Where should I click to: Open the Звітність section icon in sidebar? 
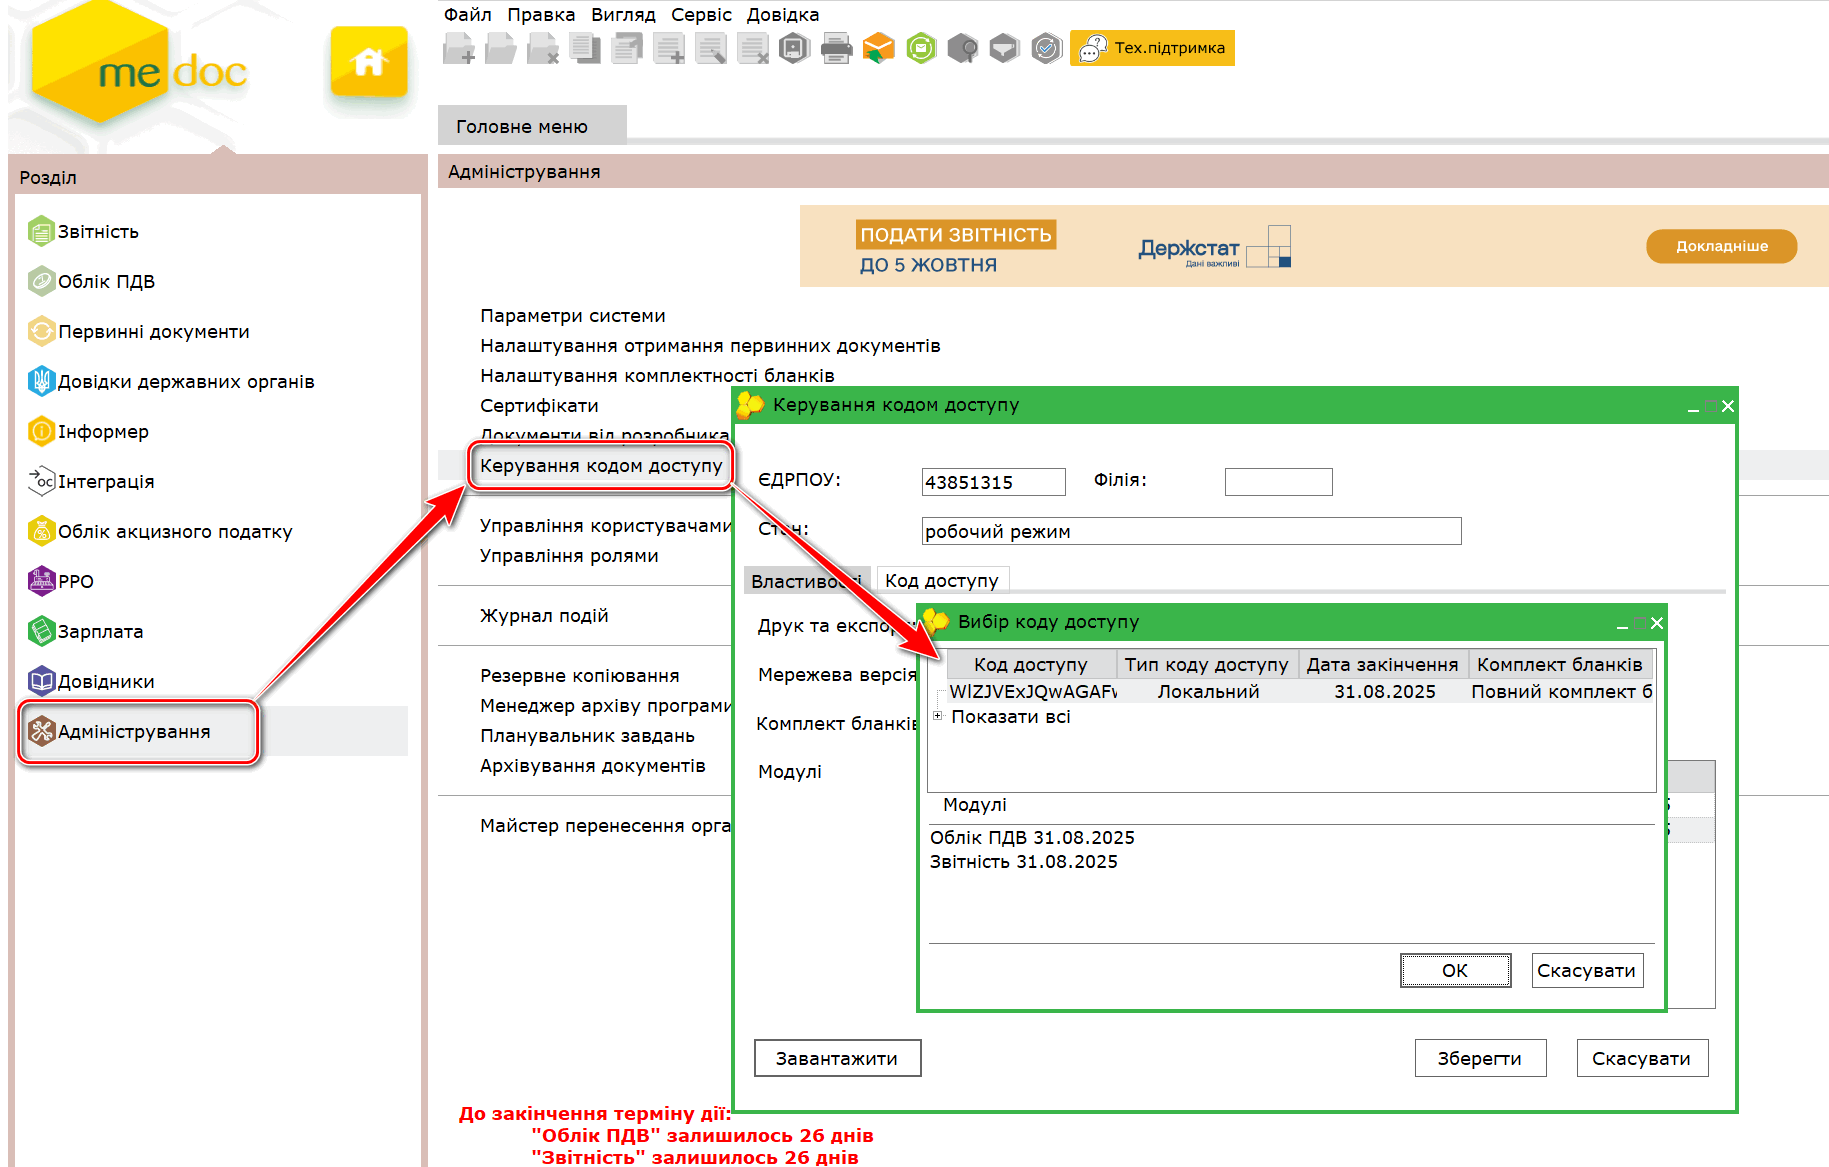(41, 232)
